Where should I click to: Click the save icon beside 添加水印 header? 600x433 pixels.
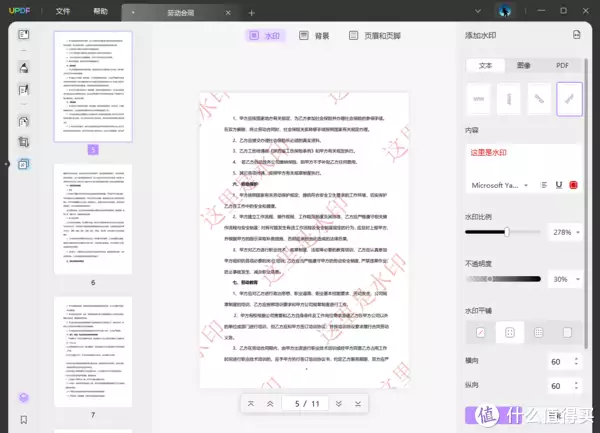(577, 35)
